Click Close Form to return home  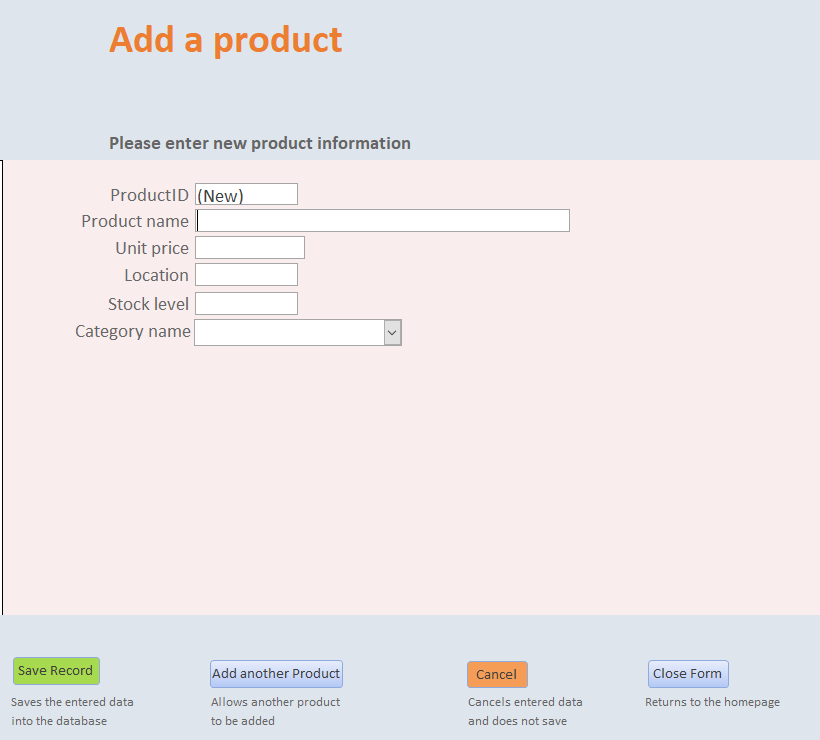tap(687, 673)
